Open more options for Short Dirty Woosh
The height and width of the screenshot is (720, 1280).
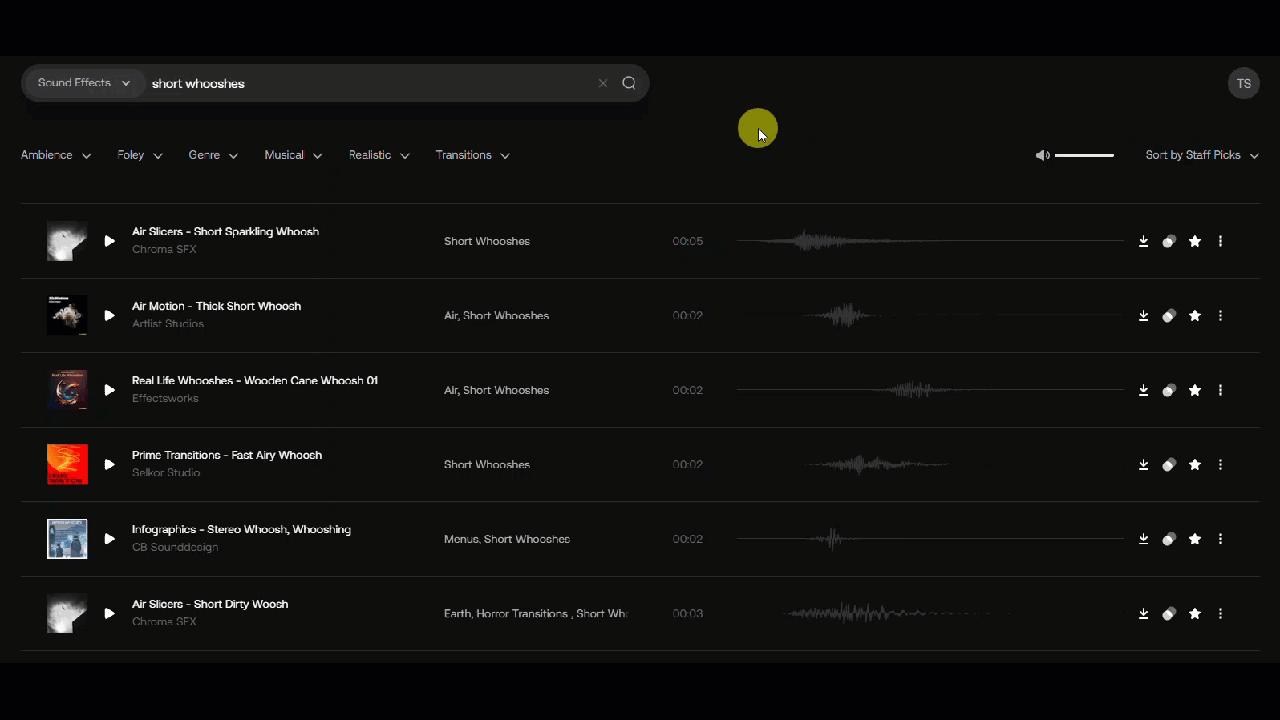tap(1220, 614)
